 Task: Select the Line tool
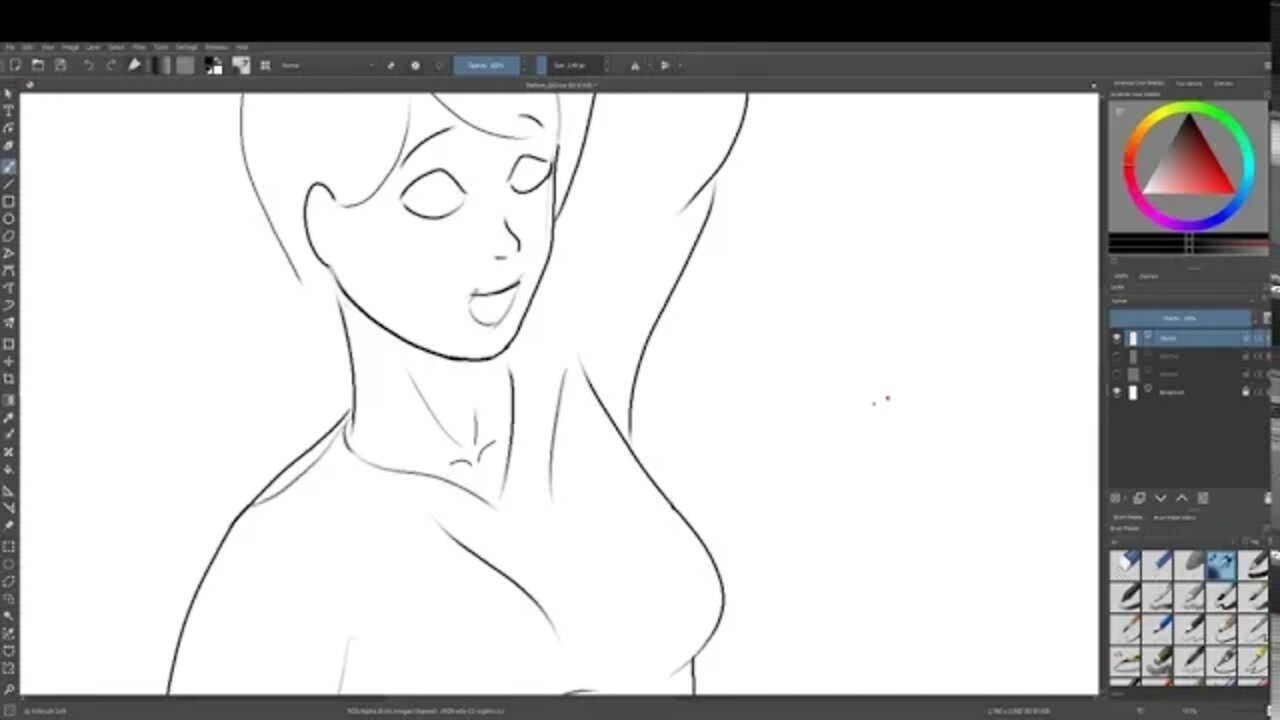pos(9,184)
